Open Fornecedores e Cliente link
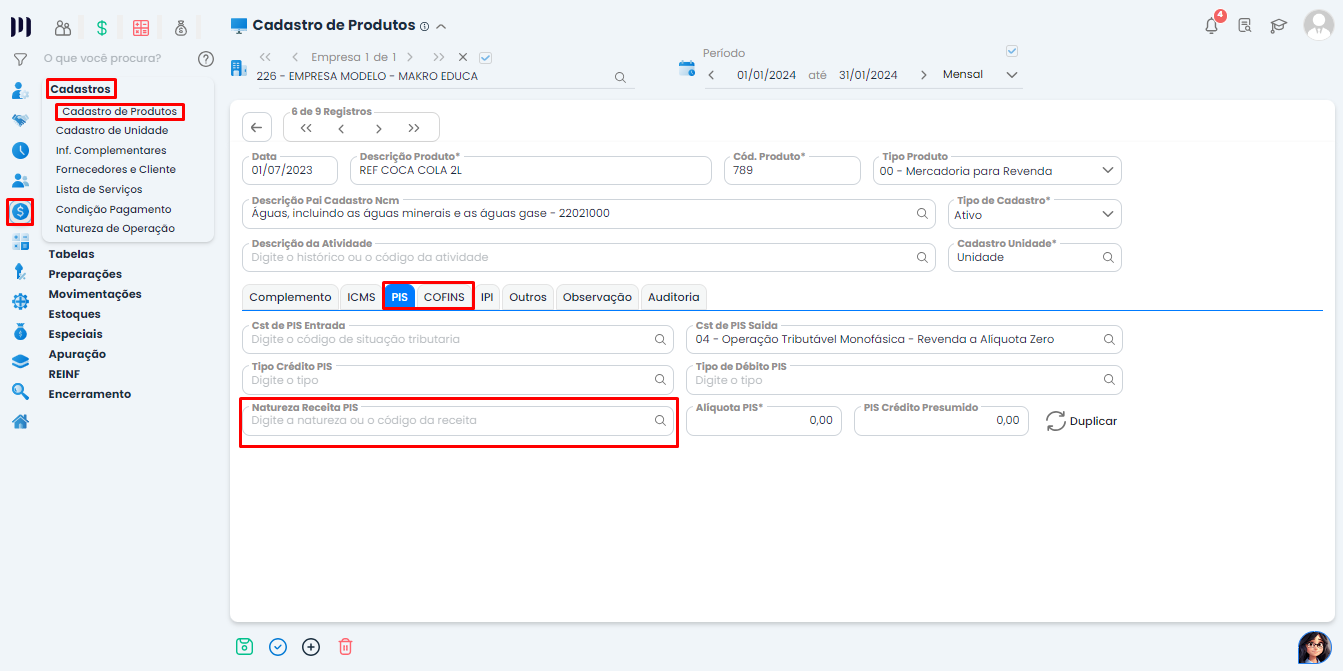The width and height of the screenshot is (1343, 671). [x=115, y=170]
